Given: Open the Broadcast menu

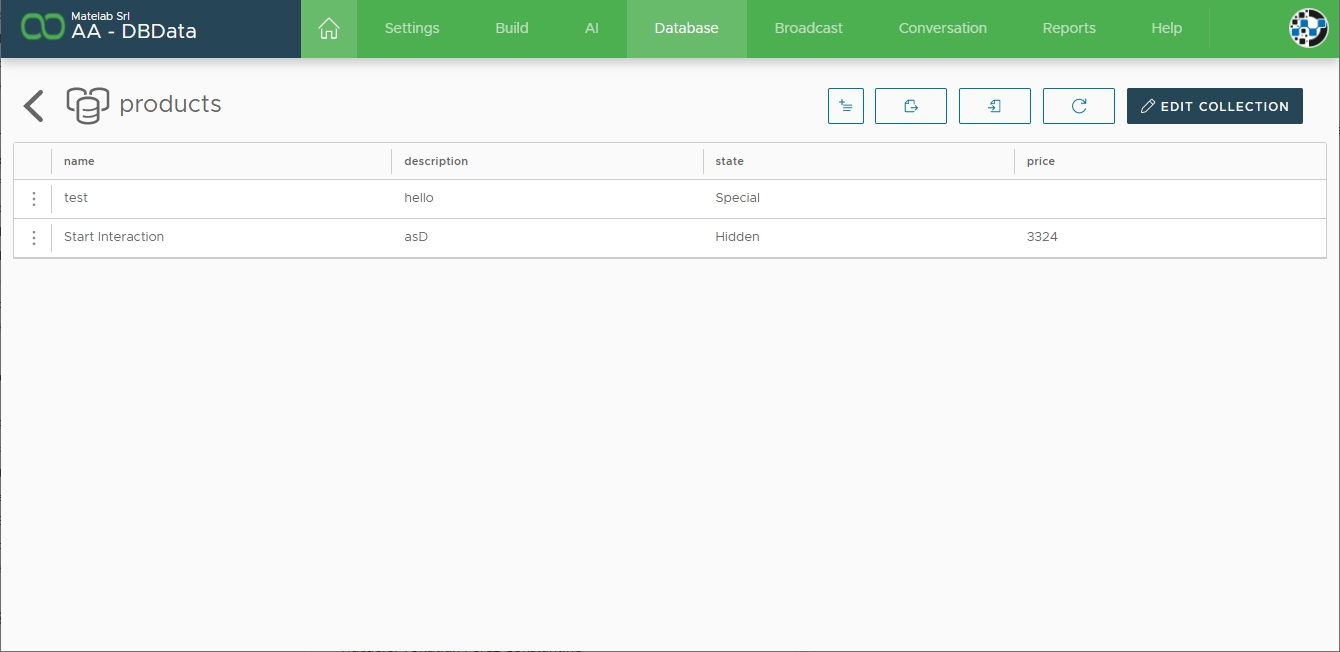Looking at the screenshot, I should click(x=808, y=28).
